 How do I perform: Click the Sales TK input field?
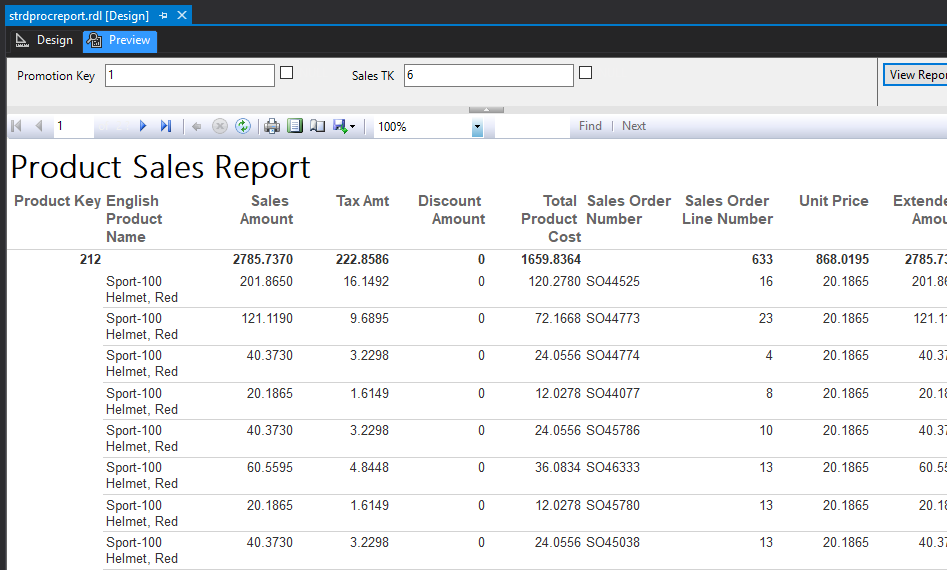tap(489, 75)
